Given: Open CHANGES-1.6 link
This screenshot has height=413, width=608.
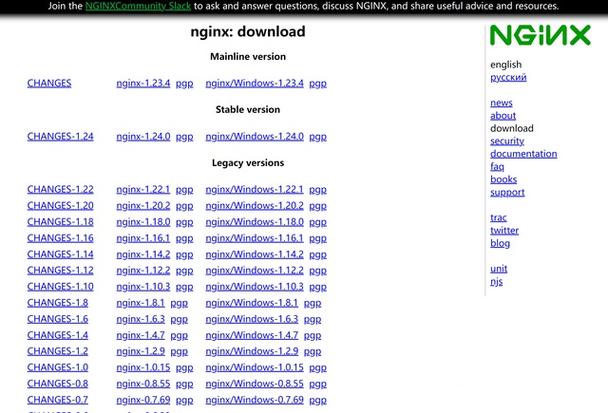Looking at the screenshot, I should pos(57,319).
